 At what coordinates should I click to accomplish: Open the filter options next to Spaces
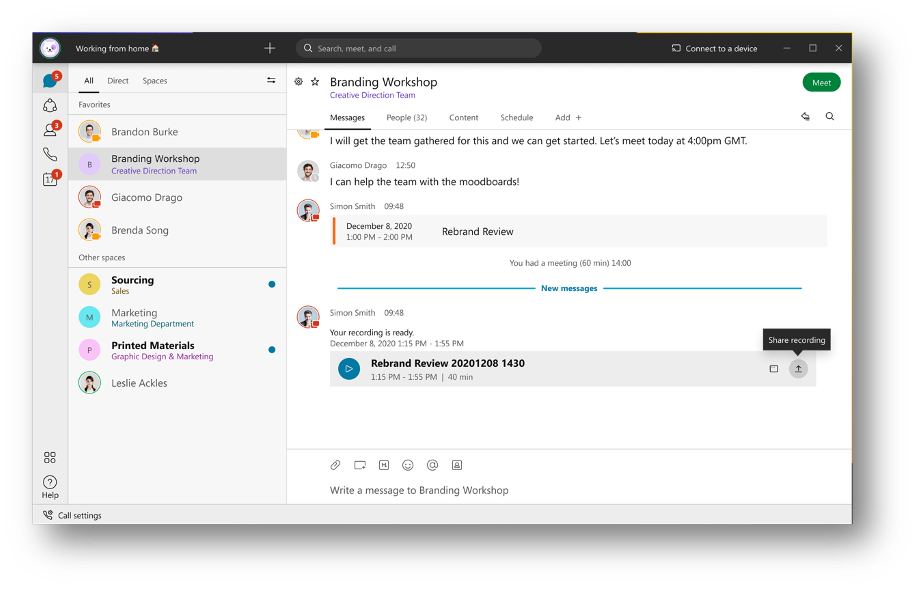point(270,80)
